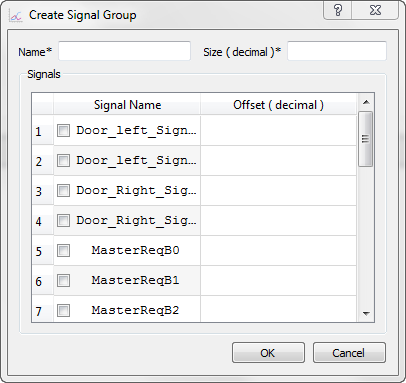Check the MasterReqB2 signal checkbox

[63, 310]
